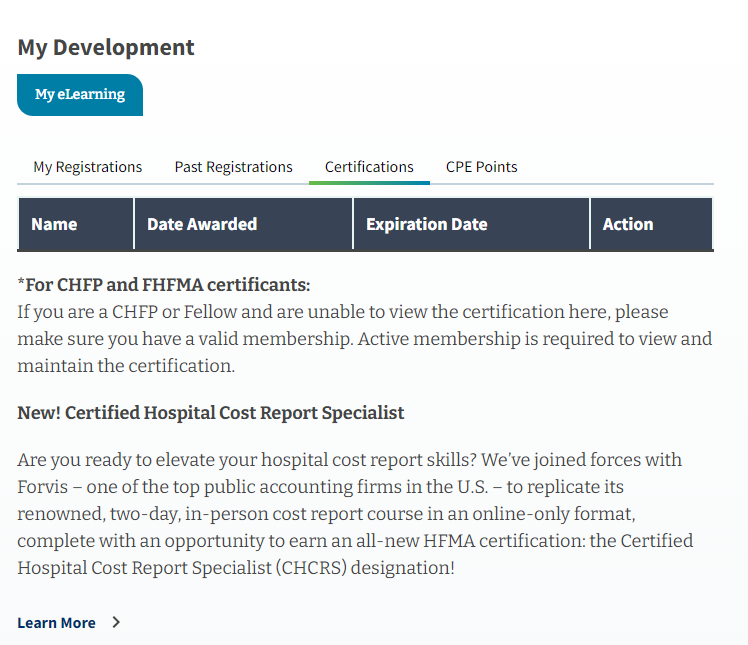
Task: Click the CHFP and FHFMA certificants note heading
Action: tap(164, 285)
